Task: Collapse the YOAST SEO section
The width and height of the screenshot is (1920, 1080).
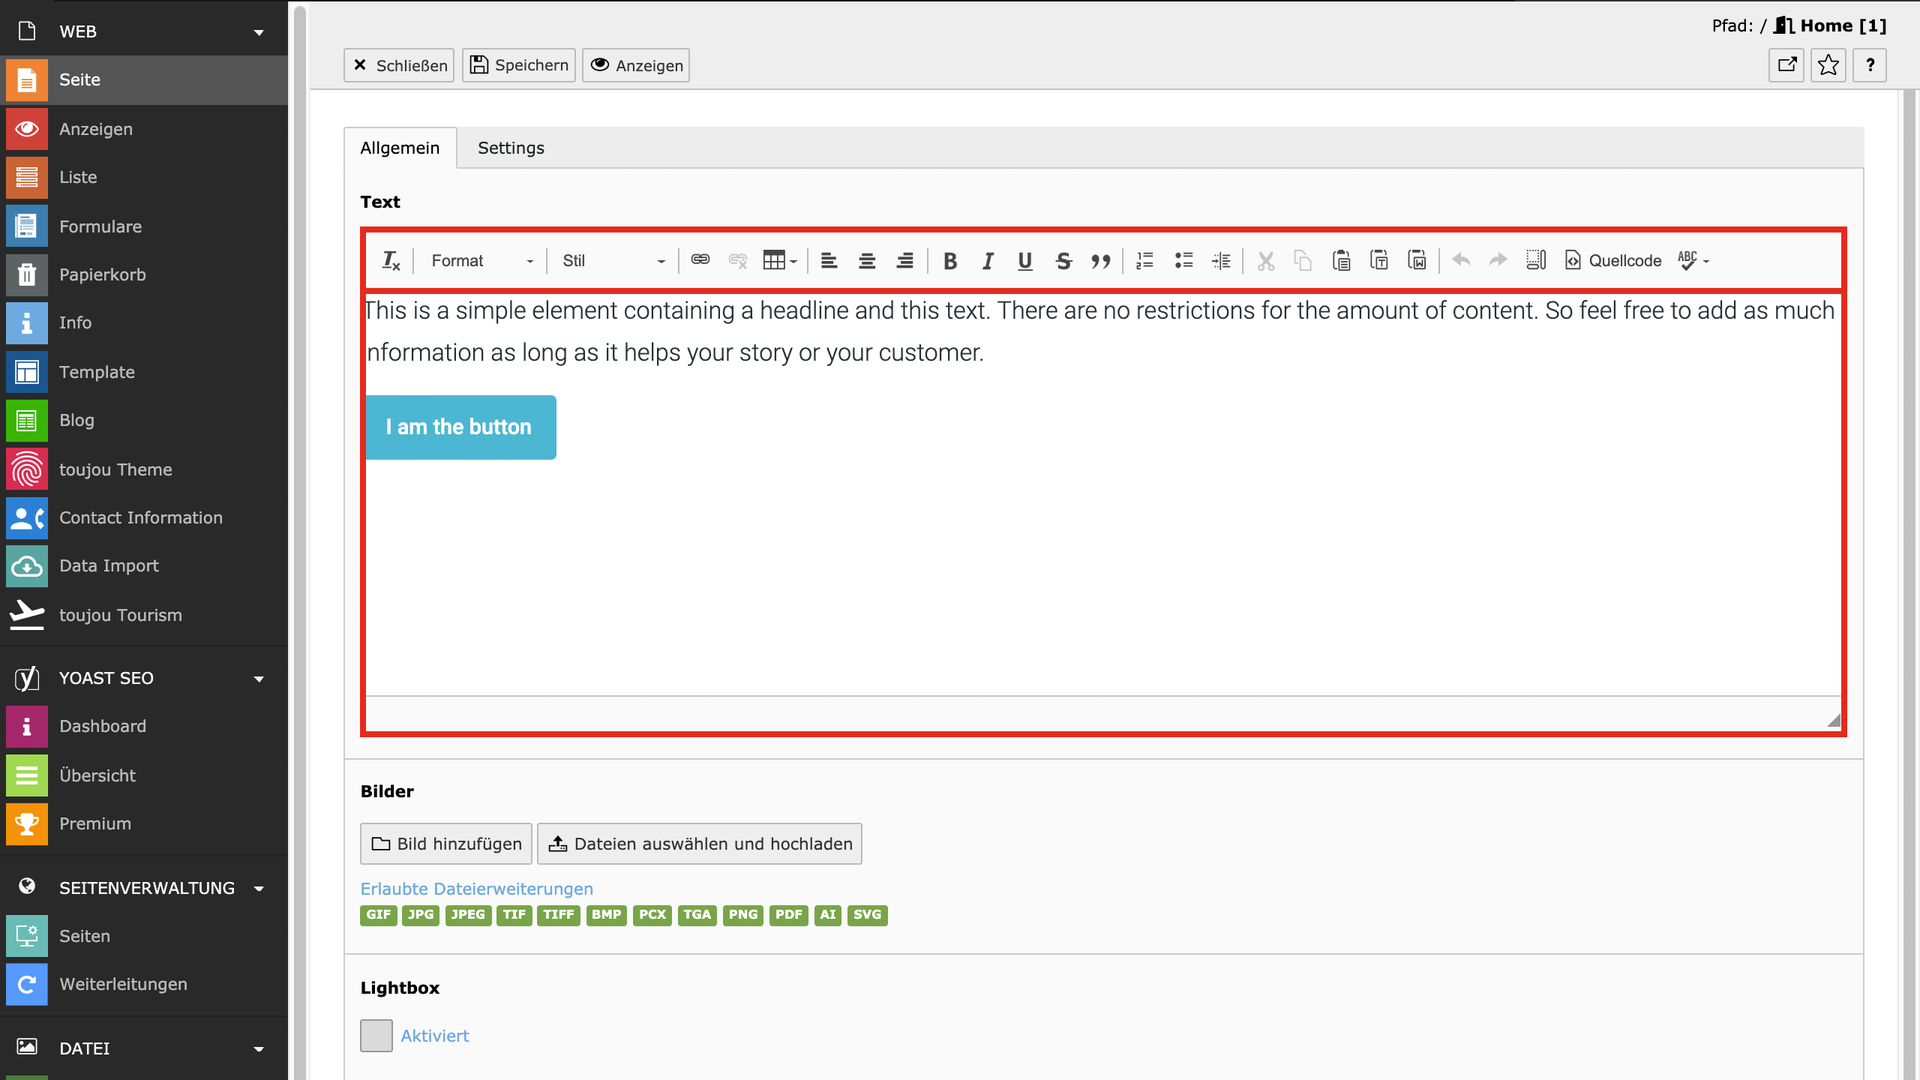Action: point(259,679)
